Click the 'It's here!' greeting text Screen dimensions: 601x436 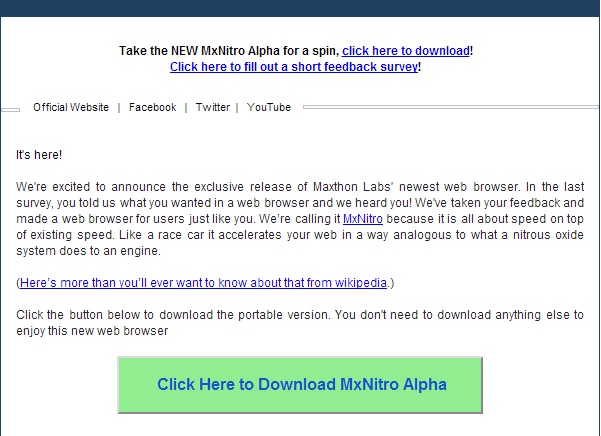(39, 155)
